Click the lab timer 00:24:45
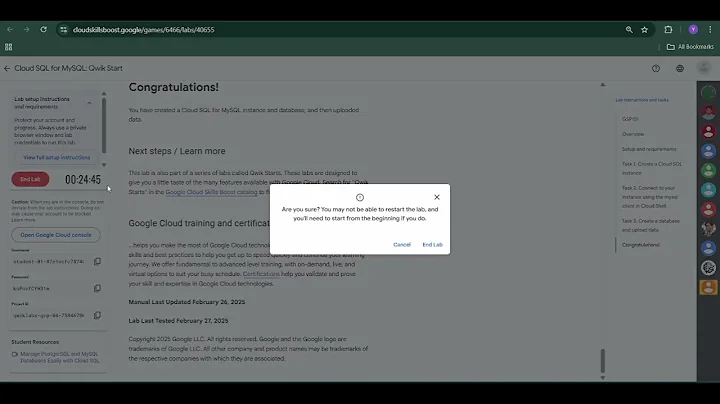Viewport: 720px width, 404px height. coord(83,180)
